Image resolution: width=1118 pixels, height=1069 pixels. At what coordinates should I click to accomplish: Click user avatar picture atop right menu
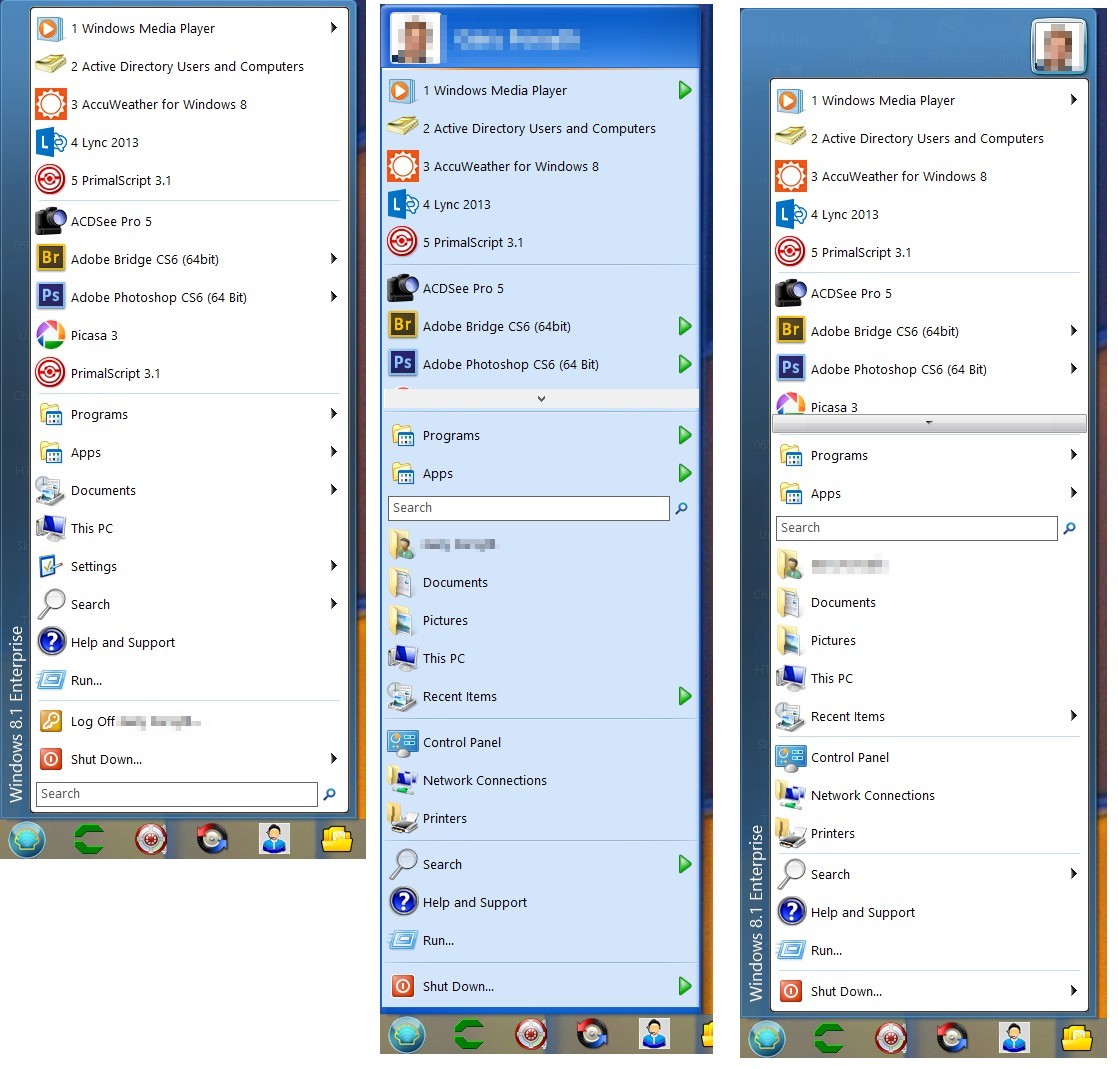(1058, 47)
